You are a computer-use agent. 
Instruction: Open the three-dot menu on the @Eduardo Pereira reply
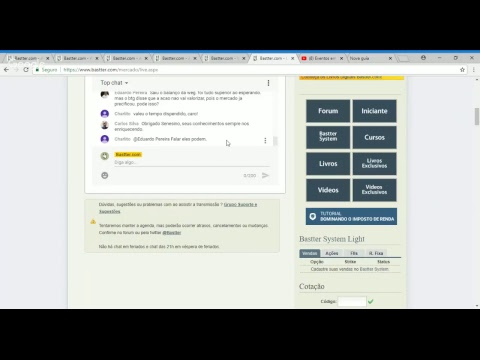tap(265, 141)
